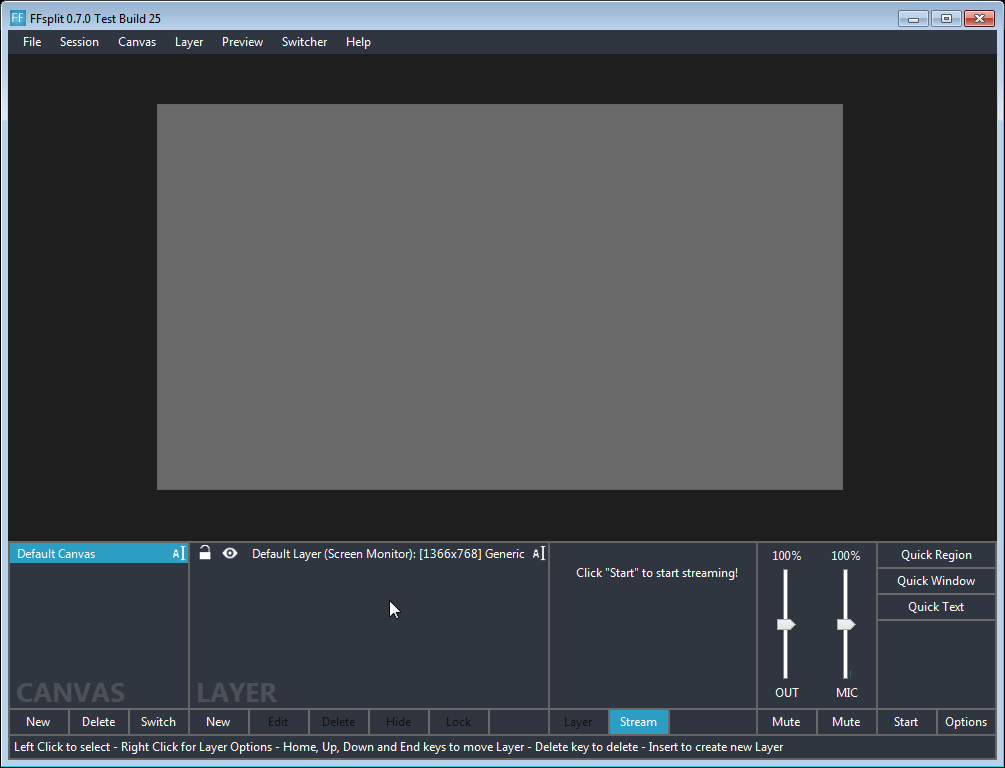
Task: Switch to the Layer info tab
Action: (x=578, y=722)
